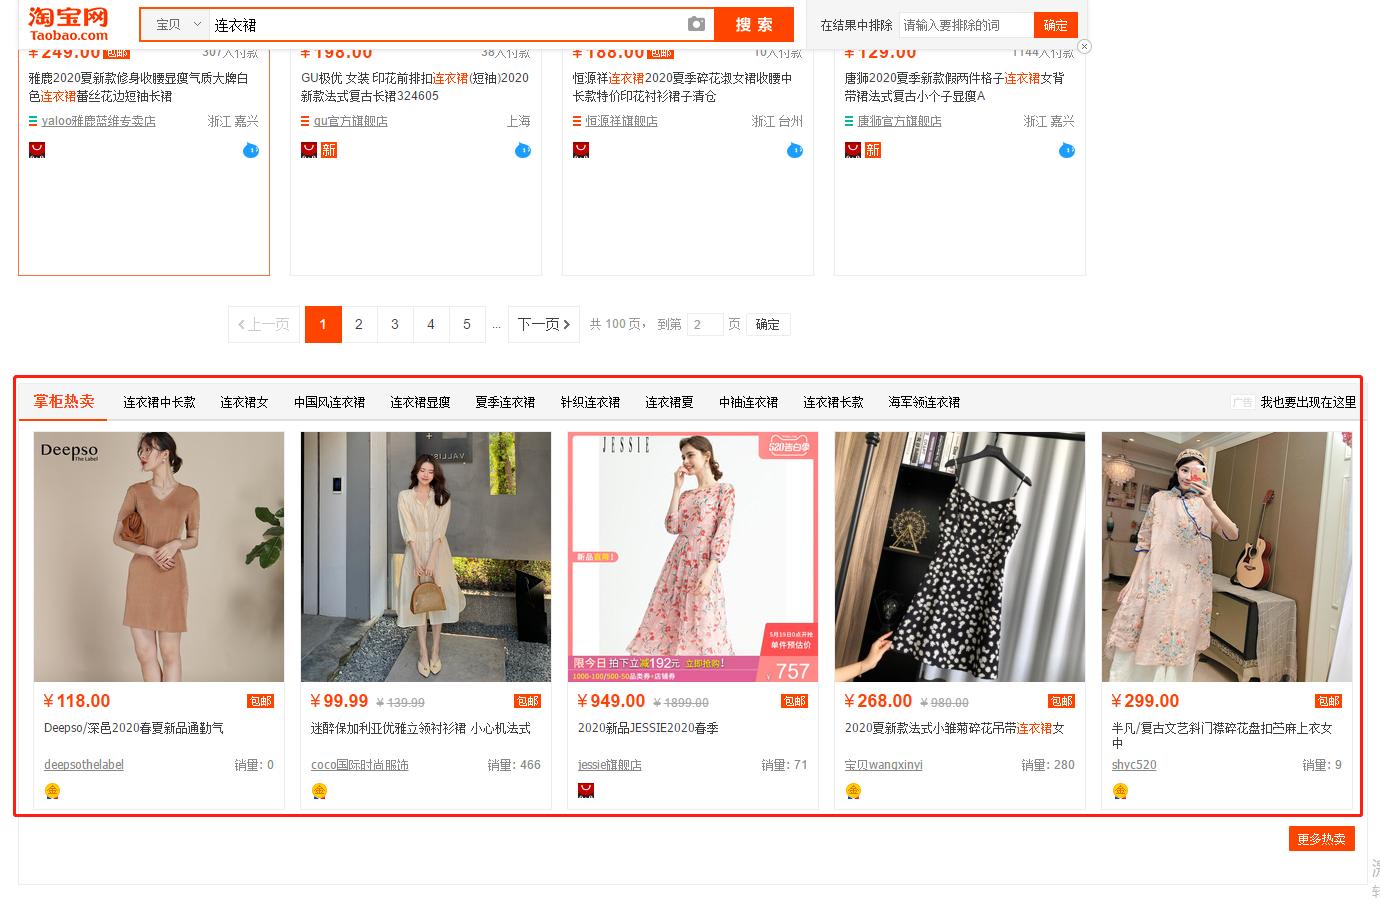Open the JESSIE floral dress thumbnail

[x=692, y=556]
